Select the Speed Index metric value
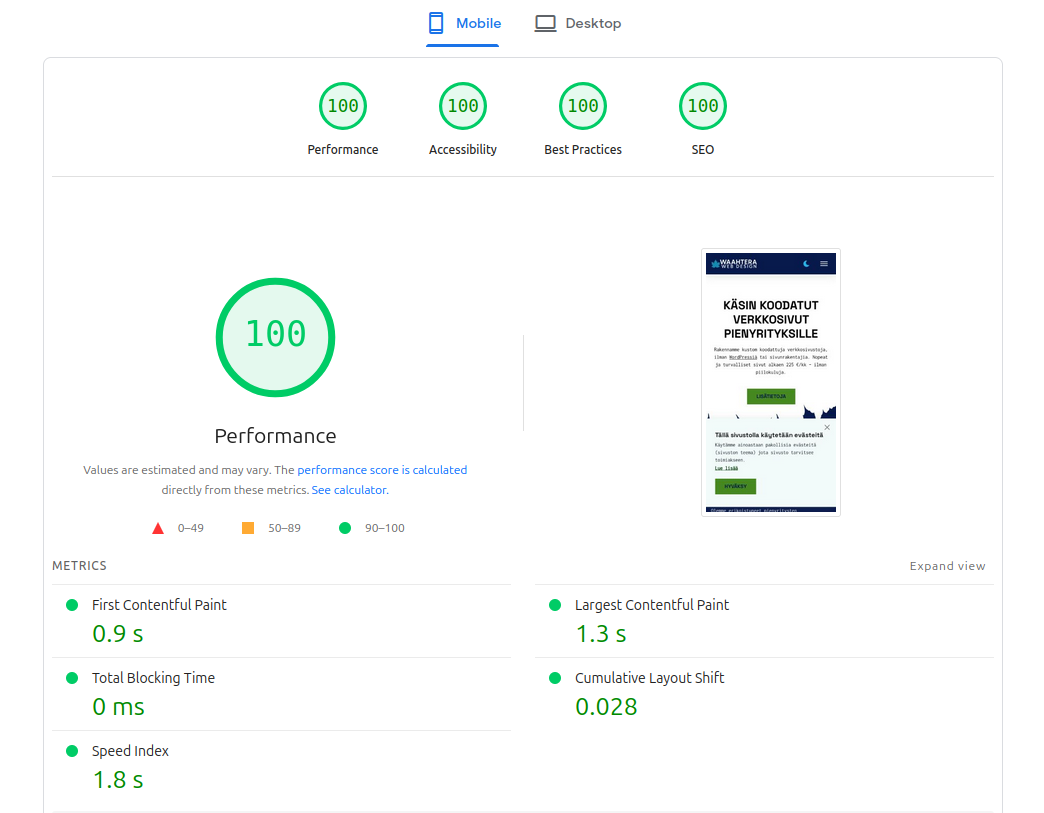 click(x=117, y=779)
